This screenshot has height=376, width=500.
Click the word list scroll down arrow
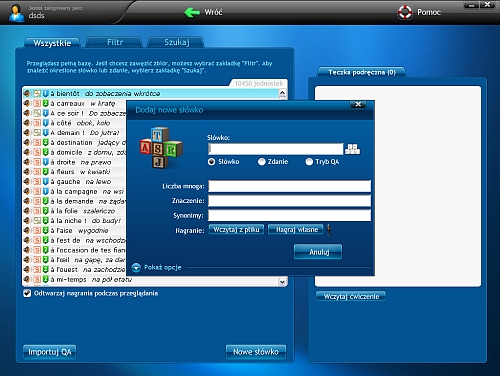coord(282,282)
